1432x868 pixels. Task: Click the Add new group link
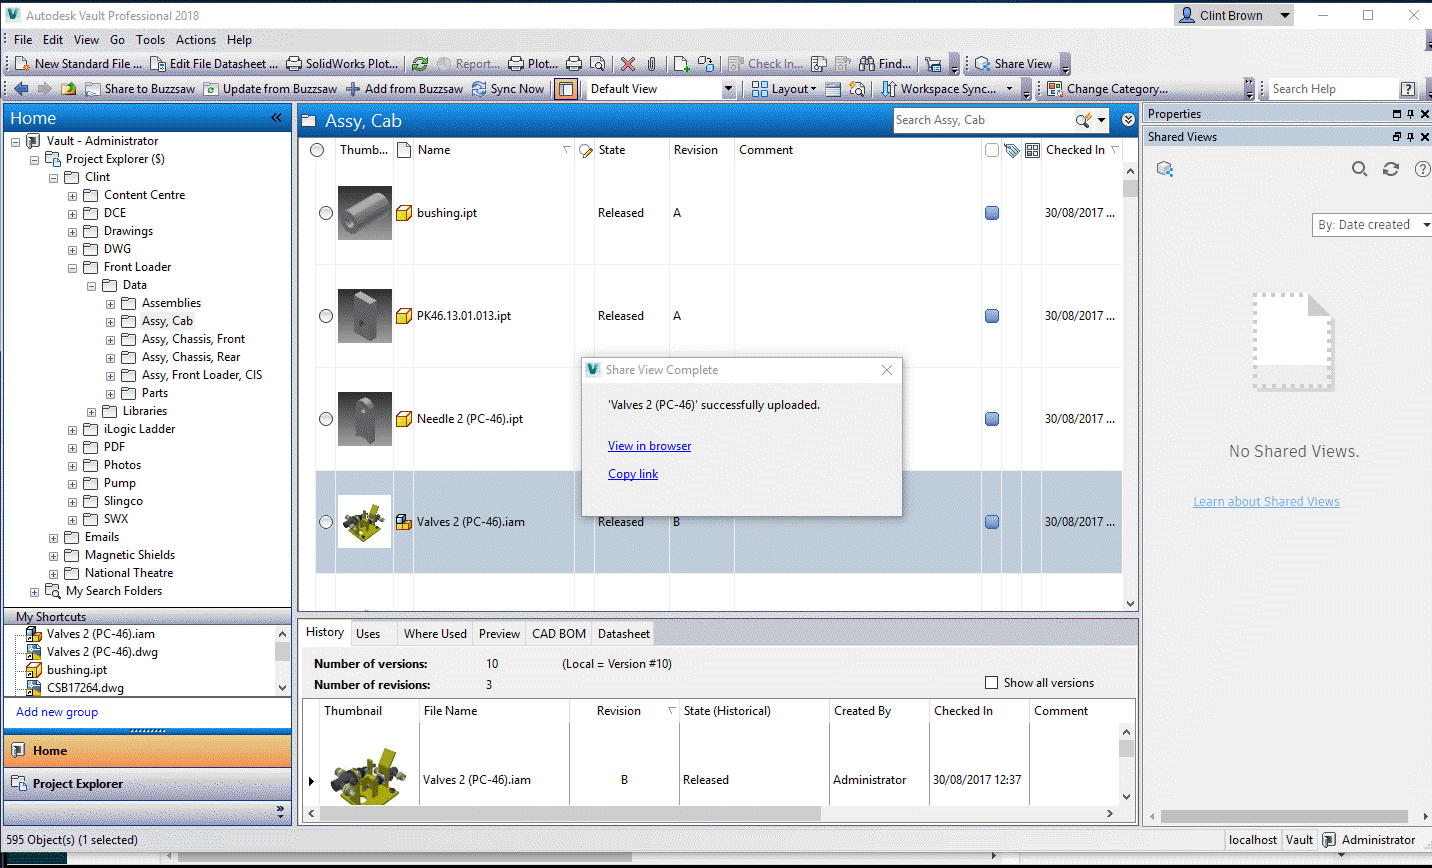(57, 712)
